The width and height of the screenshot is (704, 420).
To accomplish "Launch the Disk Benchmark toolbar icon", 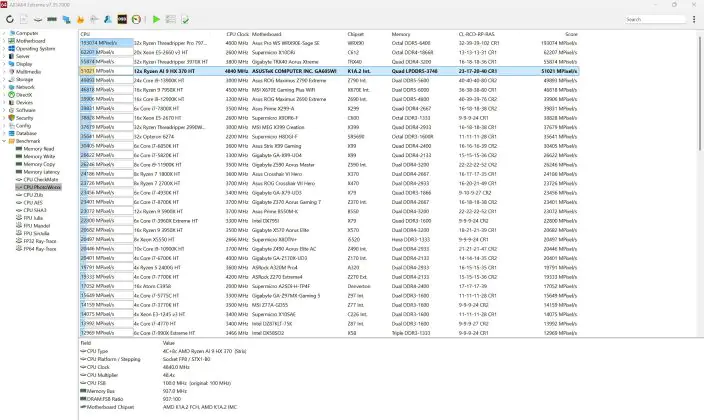I will pyautogui.click(x=38, y=19).
